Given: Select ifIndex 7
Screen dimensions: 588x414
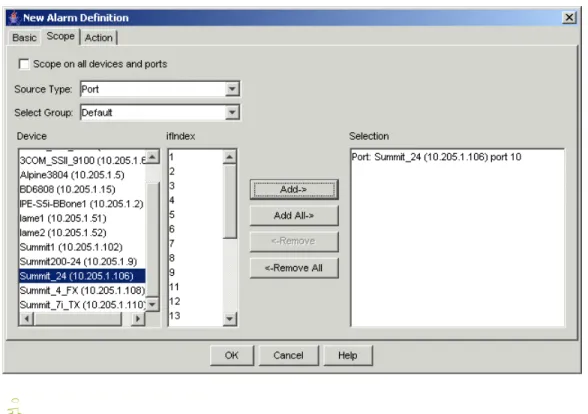Looking at the screenshot, I should (x=195, y=244).
